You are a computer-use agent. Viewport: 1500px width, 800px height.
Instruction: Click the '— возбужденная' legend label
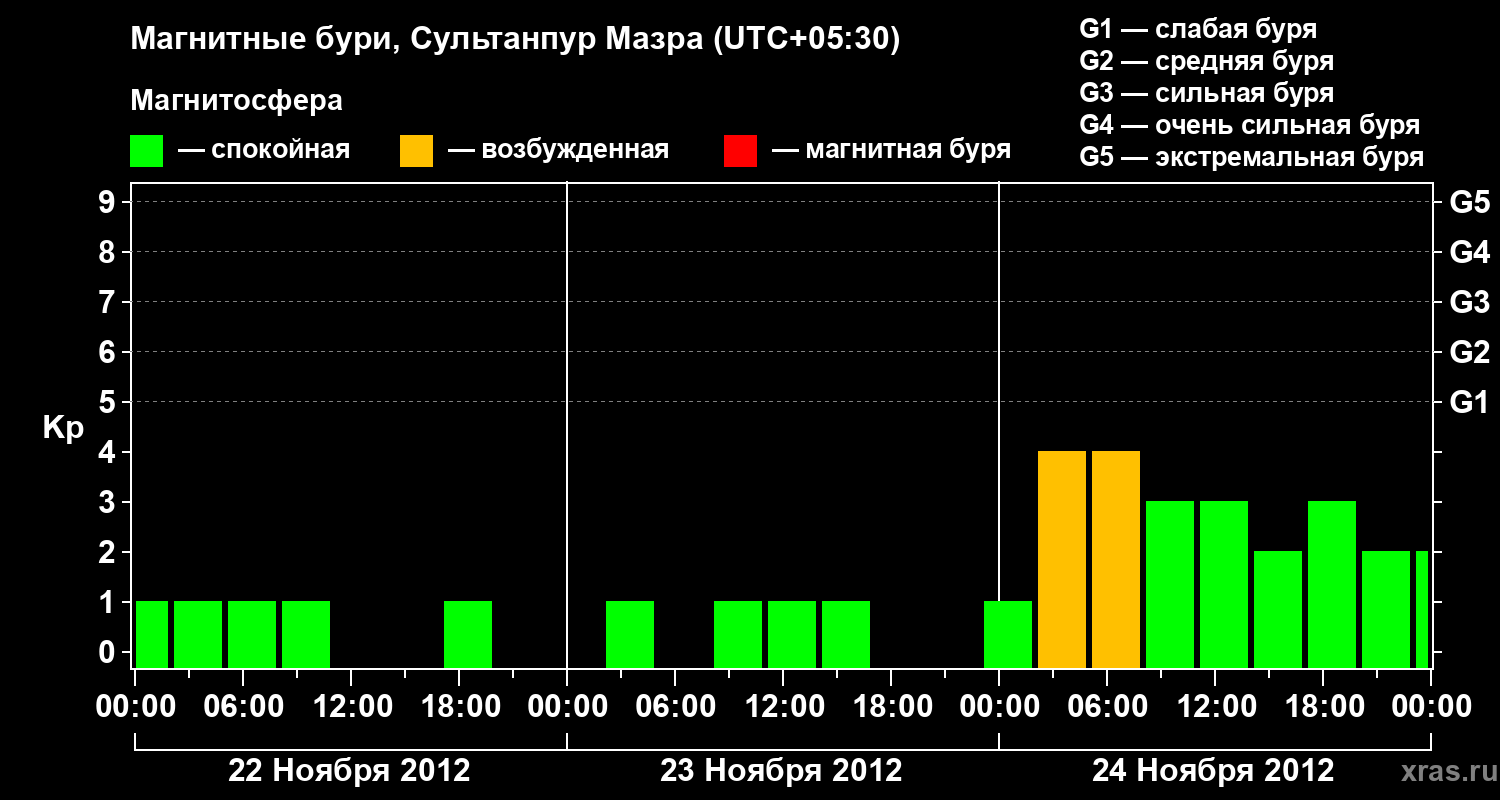(x=558, y=151)
